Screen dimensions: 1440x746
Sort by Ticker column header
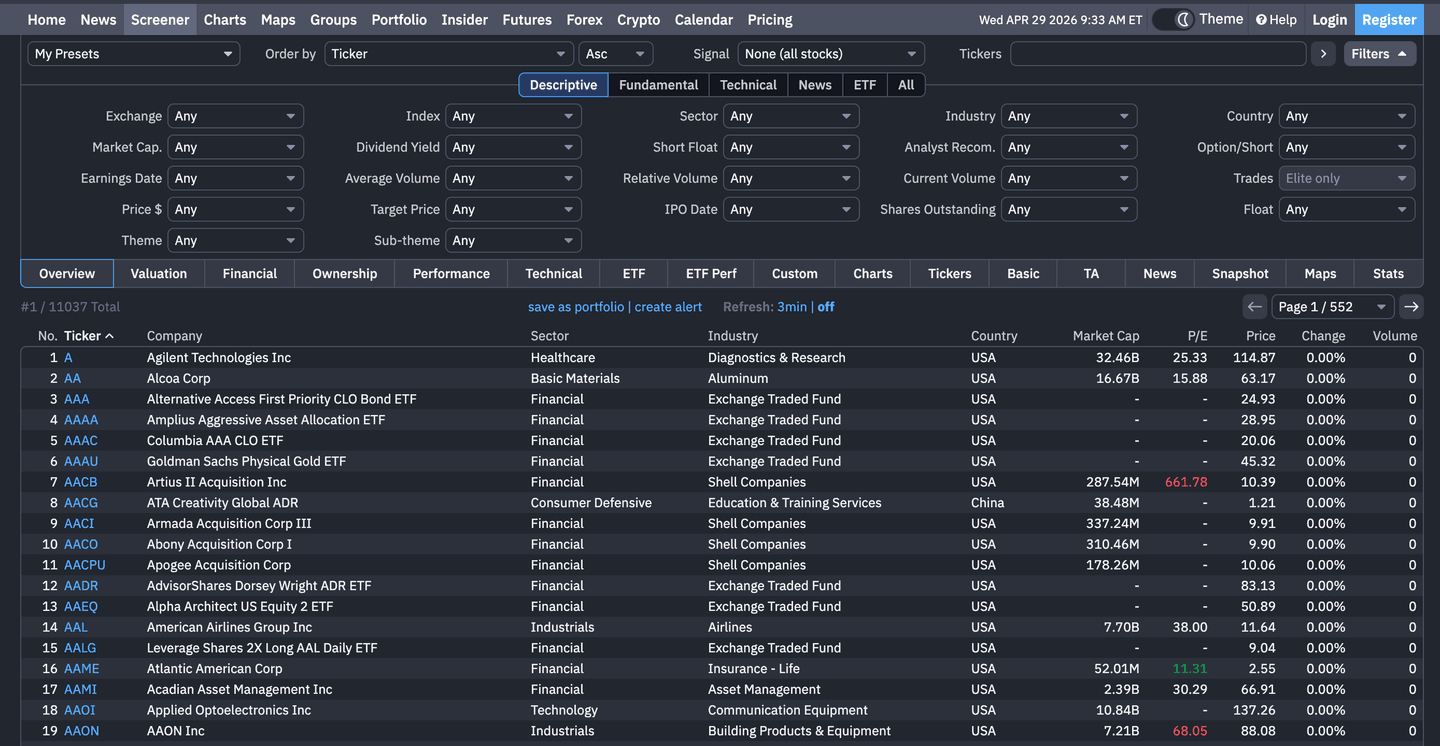click(x=89, y=336)
